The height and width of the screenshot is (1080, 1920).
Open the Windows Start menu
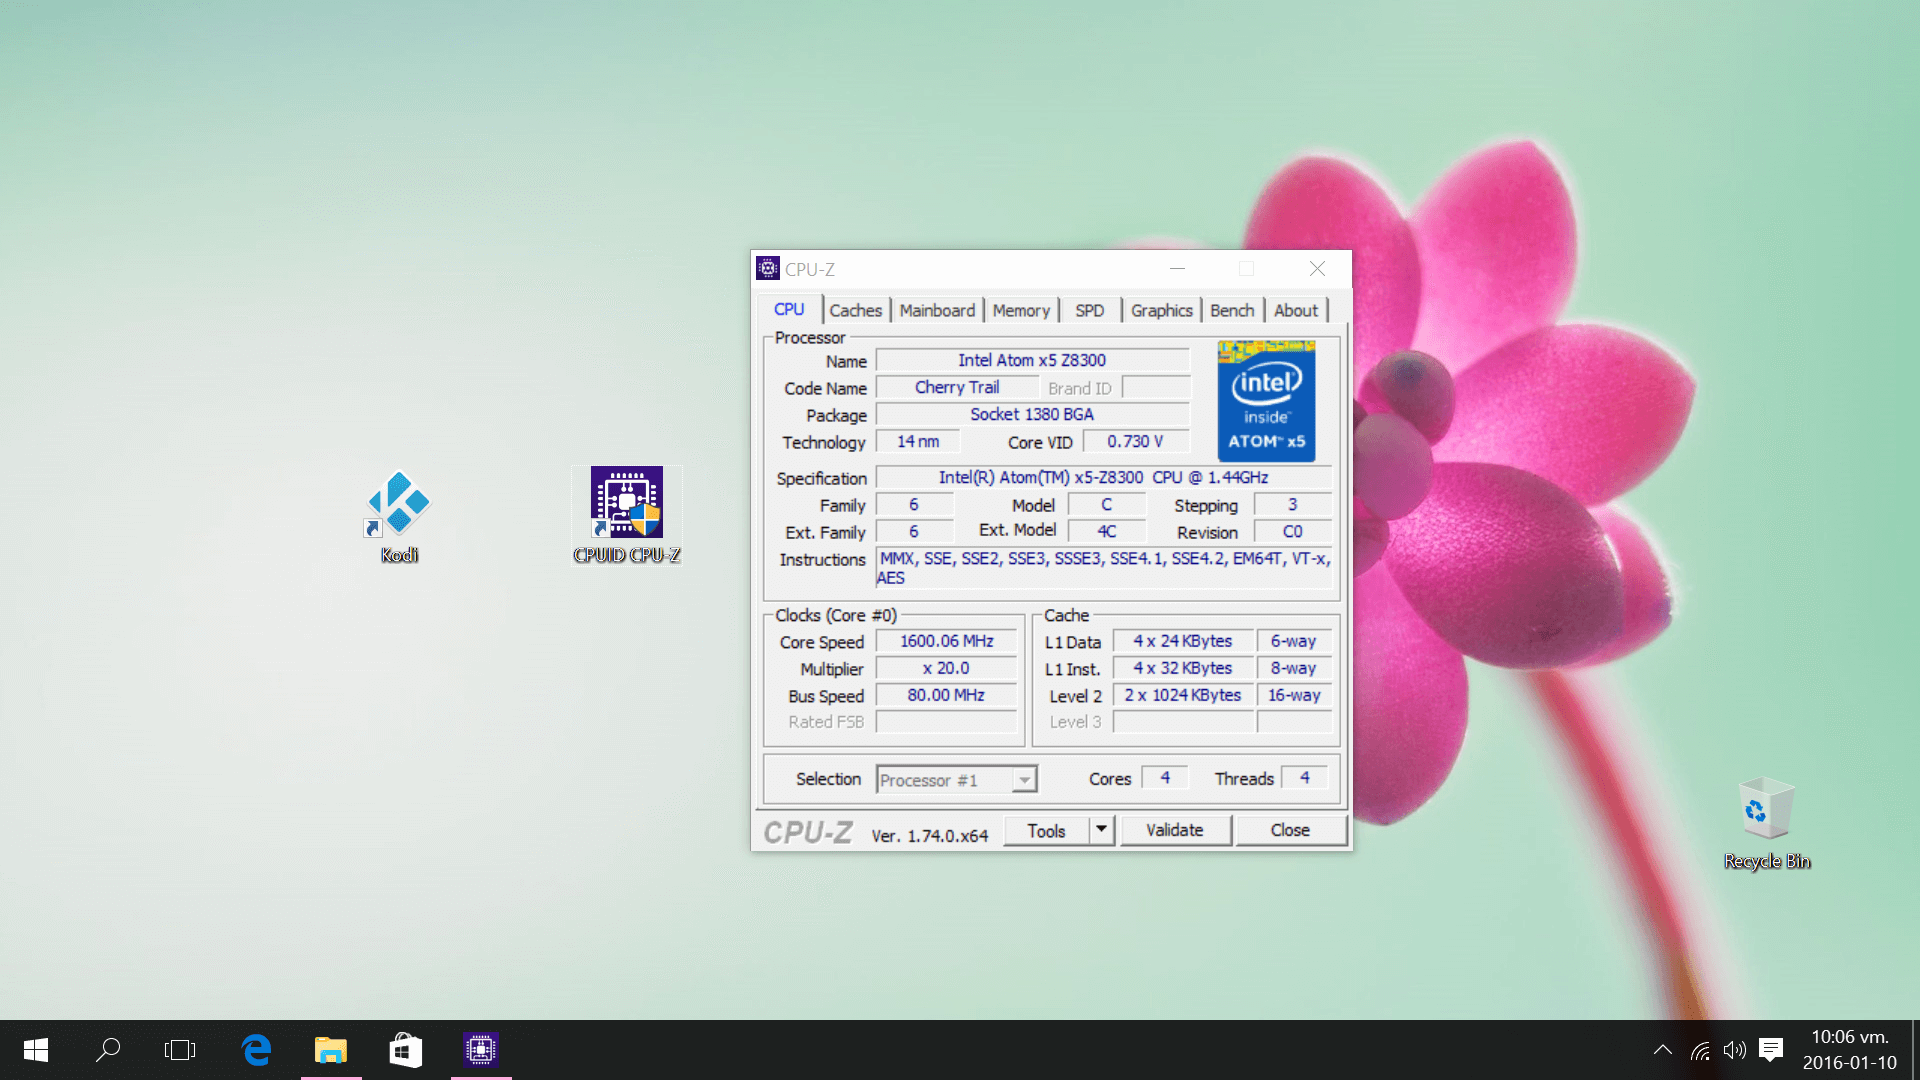(36, 1049)
